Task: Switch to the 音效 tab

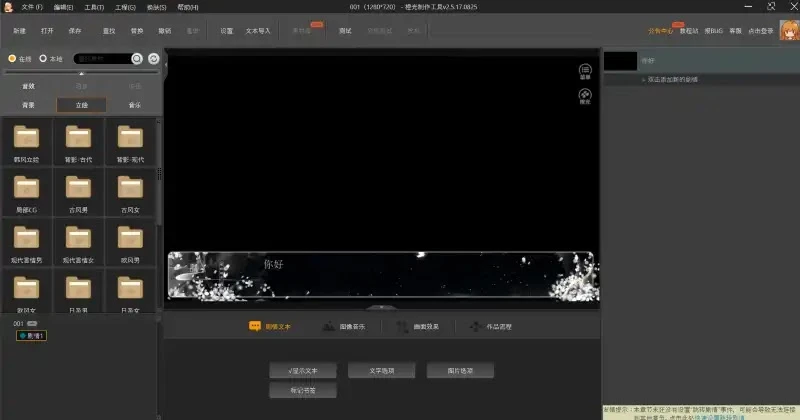Action: [29, 86]
